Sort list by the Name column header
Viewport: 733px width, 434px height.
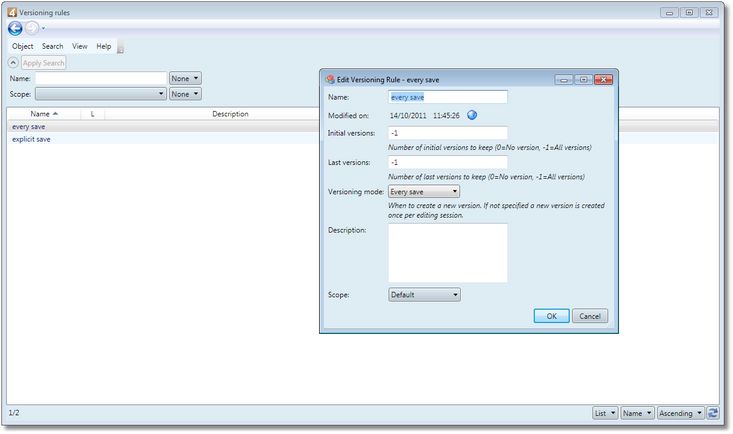pos(44,114)
